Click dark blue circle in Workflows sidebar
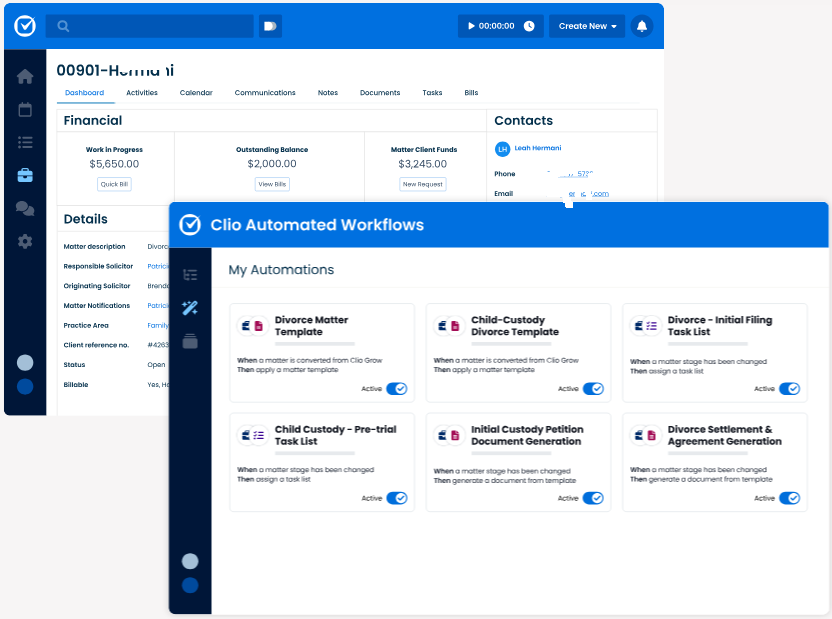This screenshot has height=619, width=832. pos(190,585)
